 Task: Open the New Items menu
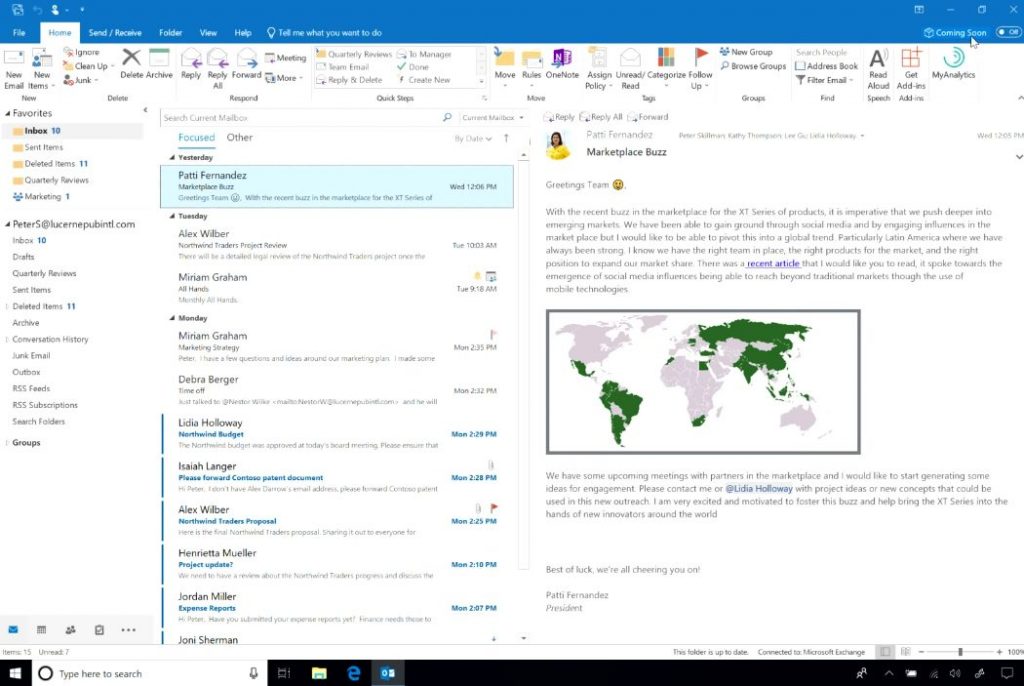coord(41,69)
